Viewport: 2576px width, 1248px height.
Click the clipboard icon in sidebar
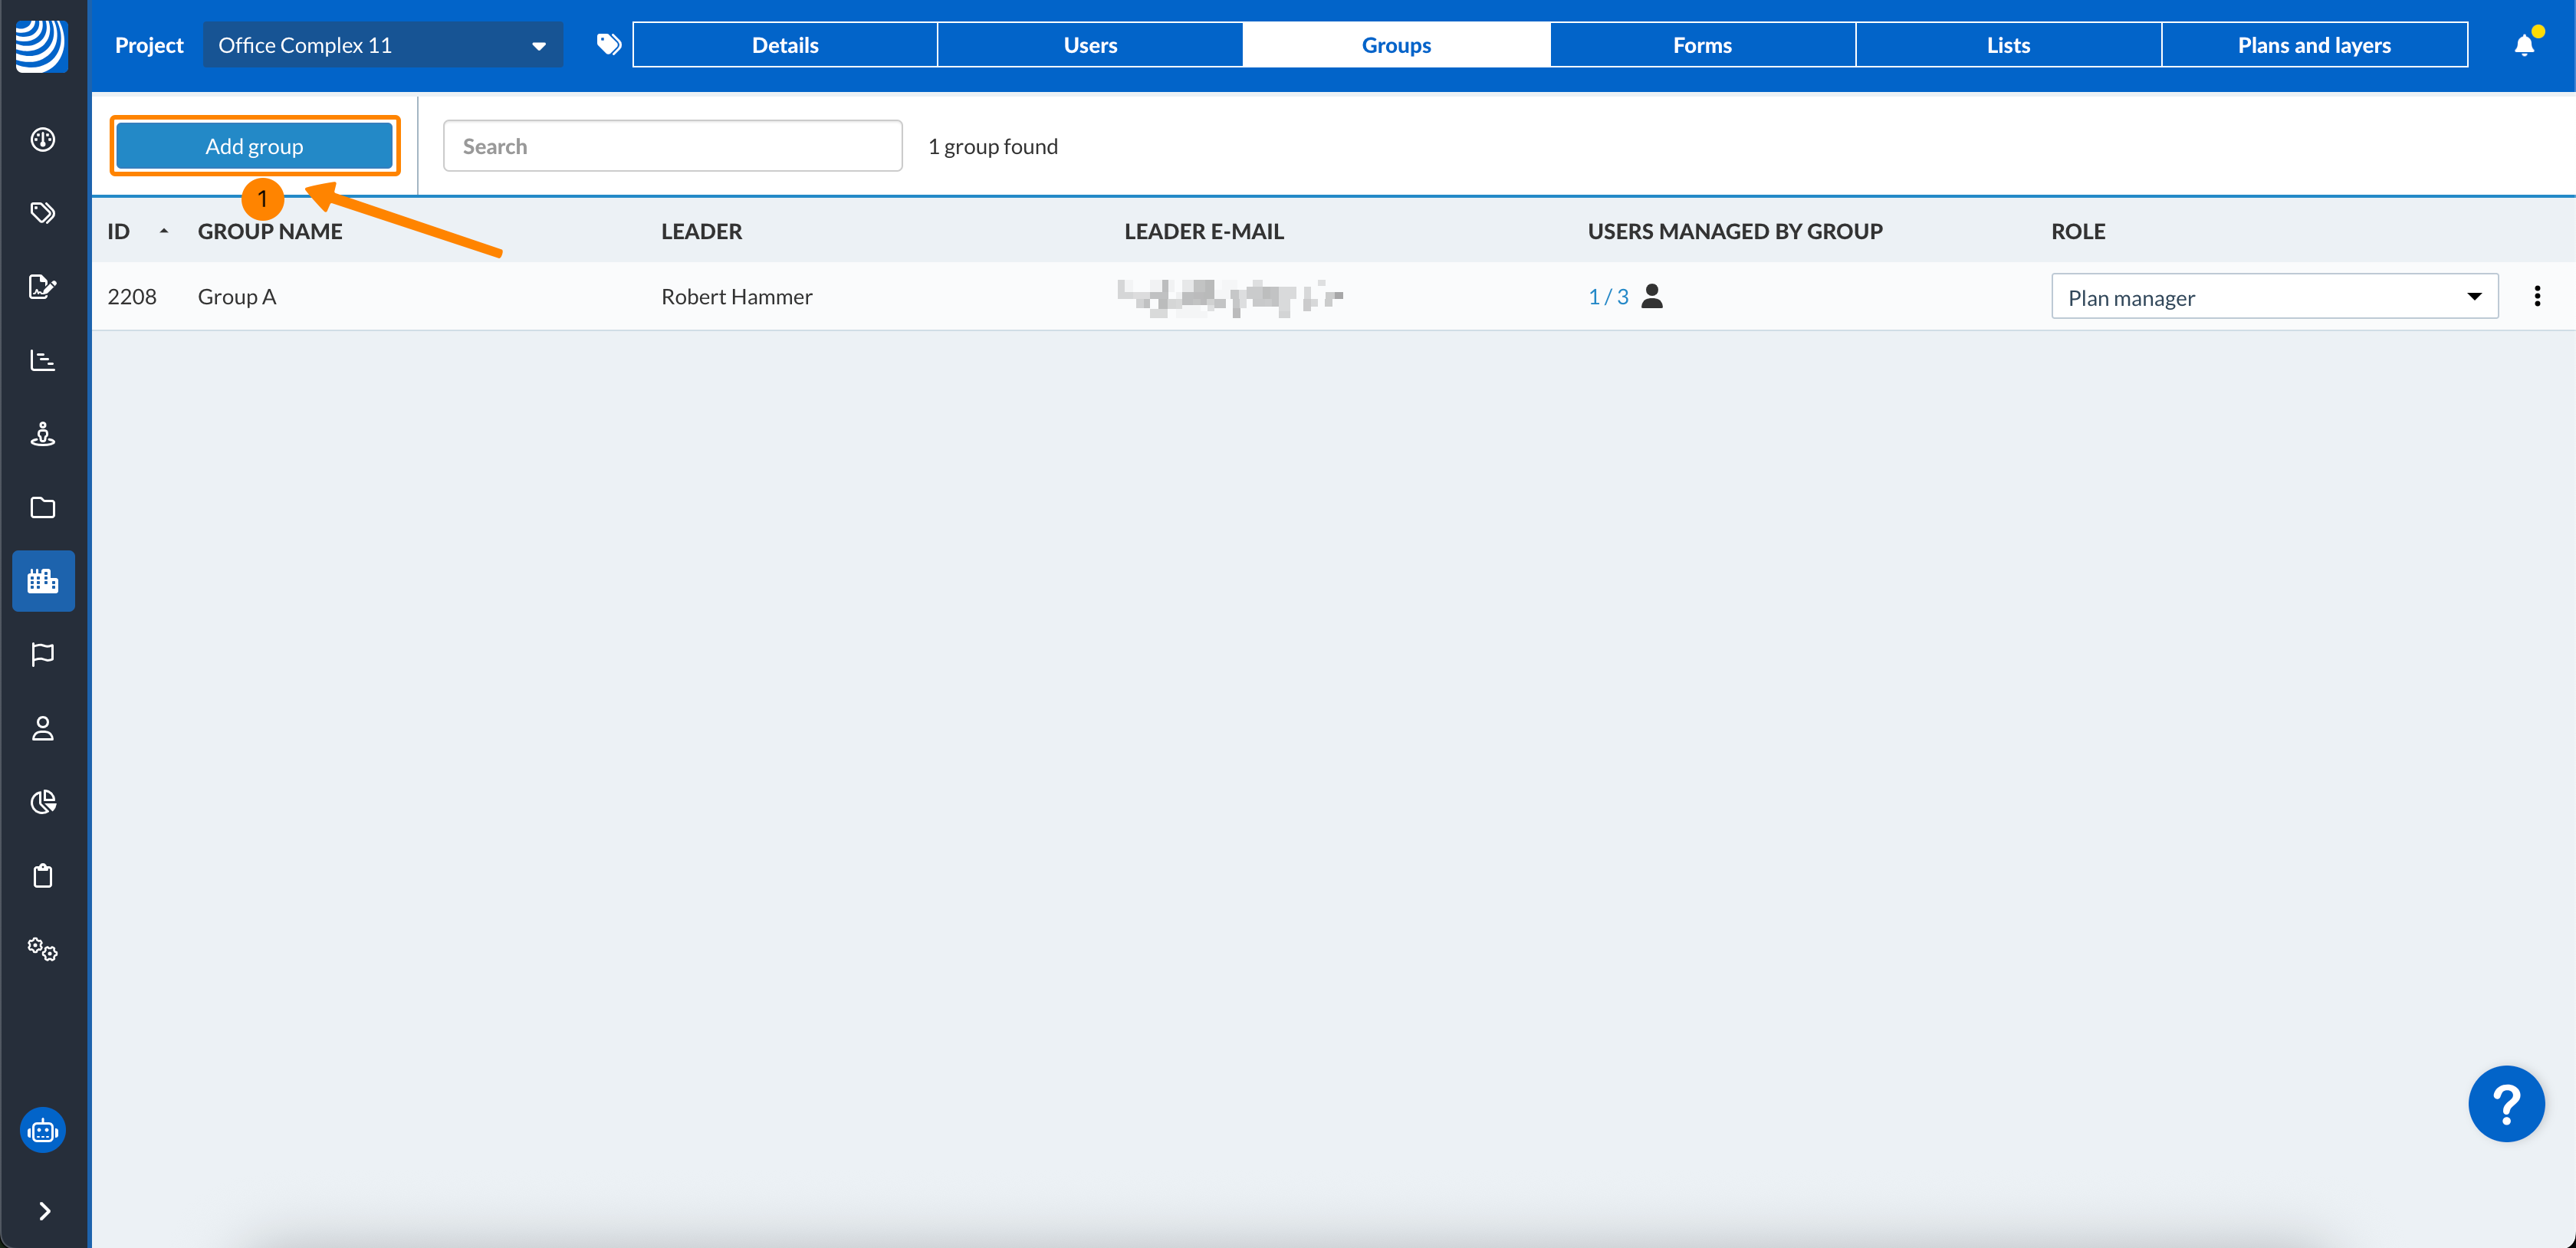tap(42, 875)
